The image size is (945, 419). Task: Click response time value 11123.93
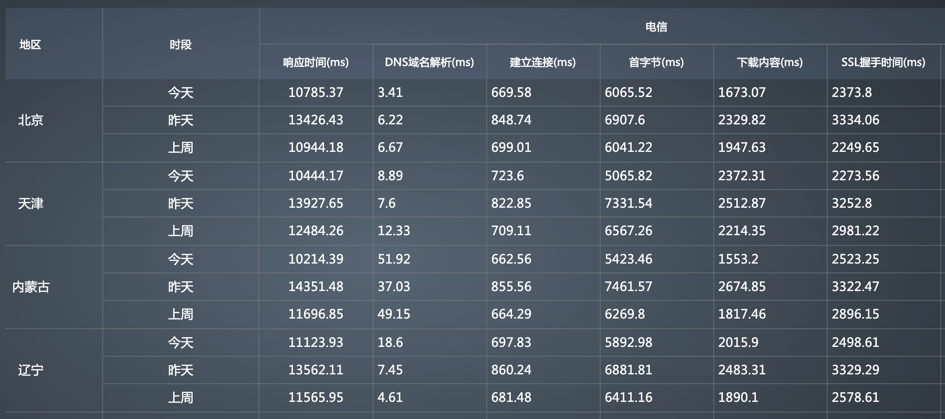point(316,342)
